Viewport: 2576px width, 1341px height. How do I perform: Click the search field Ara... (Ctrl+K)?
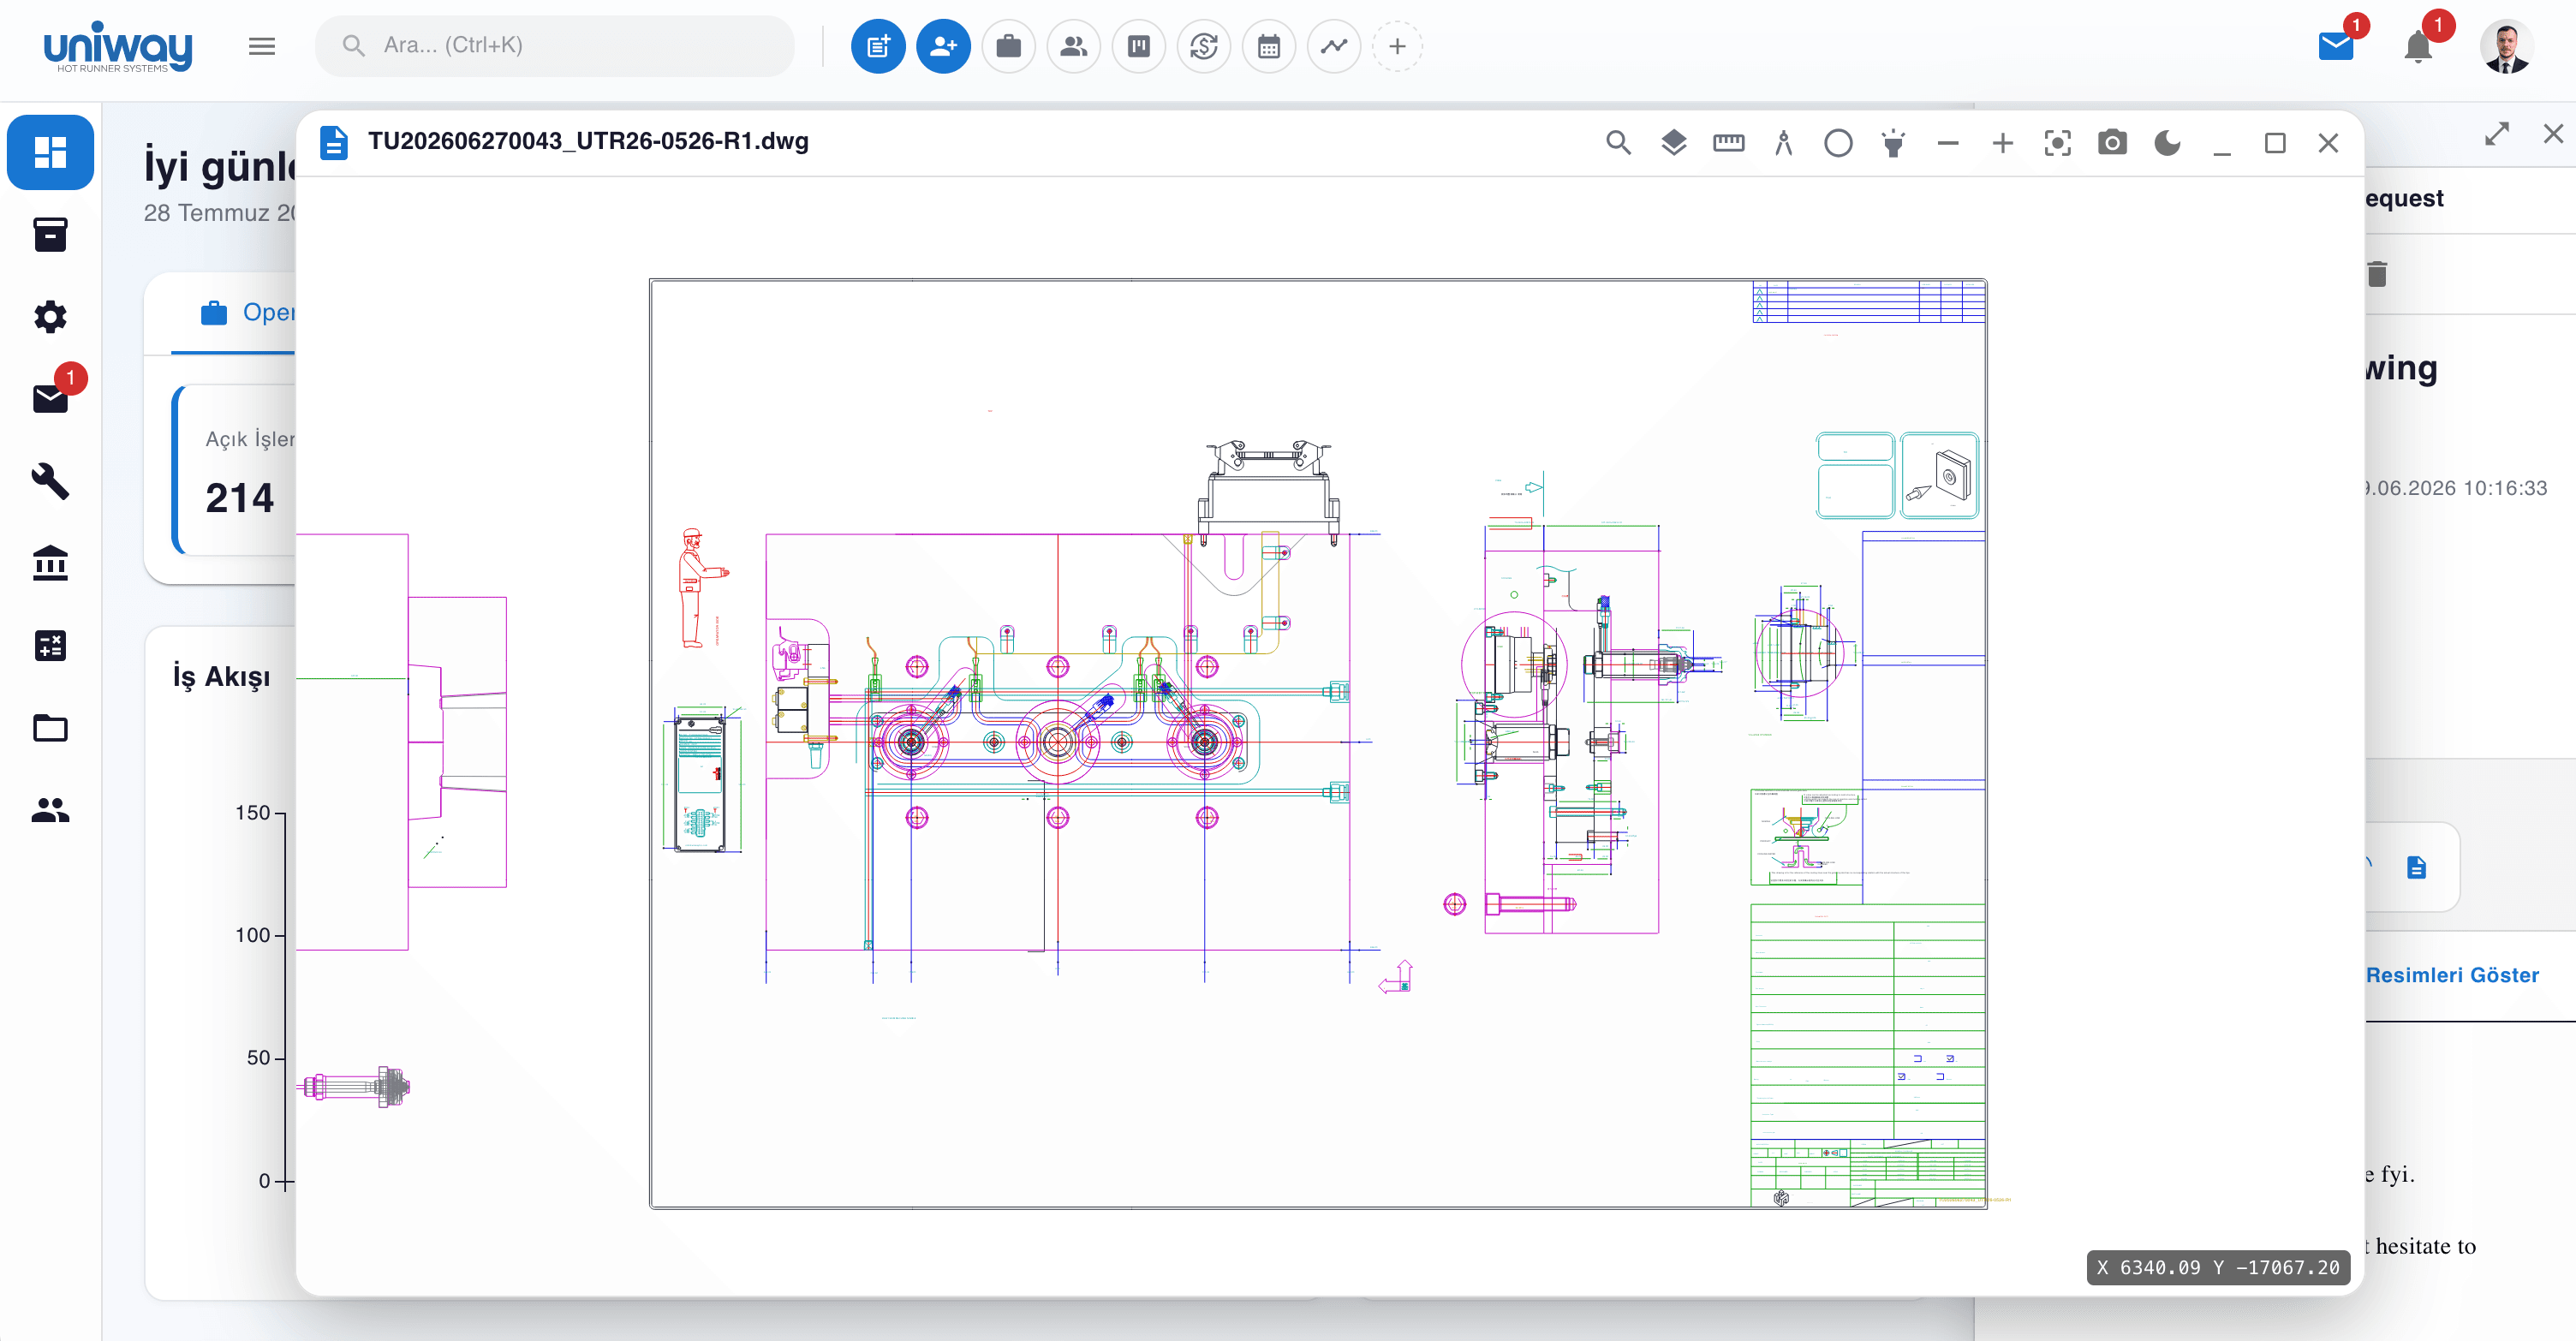point(555,45)
